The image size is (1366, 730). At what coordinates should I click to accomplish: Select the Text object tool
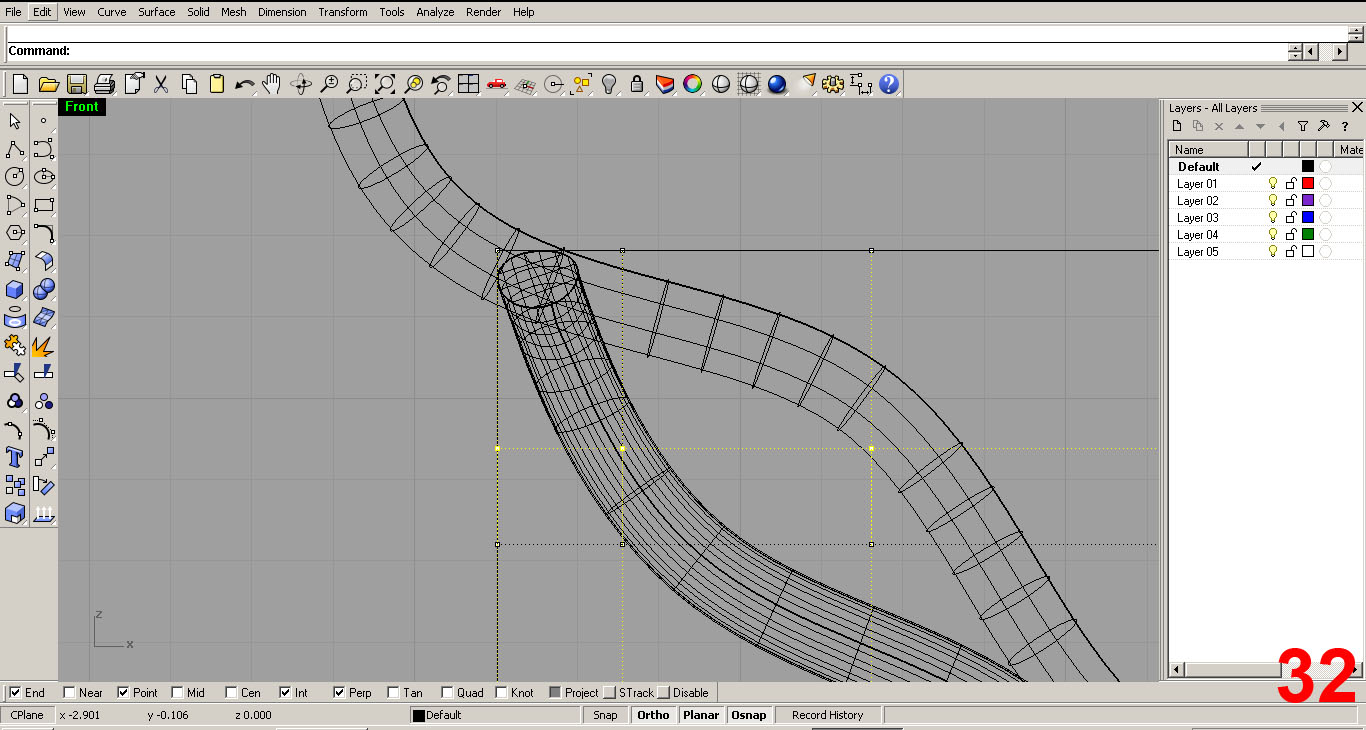(15, 458)
